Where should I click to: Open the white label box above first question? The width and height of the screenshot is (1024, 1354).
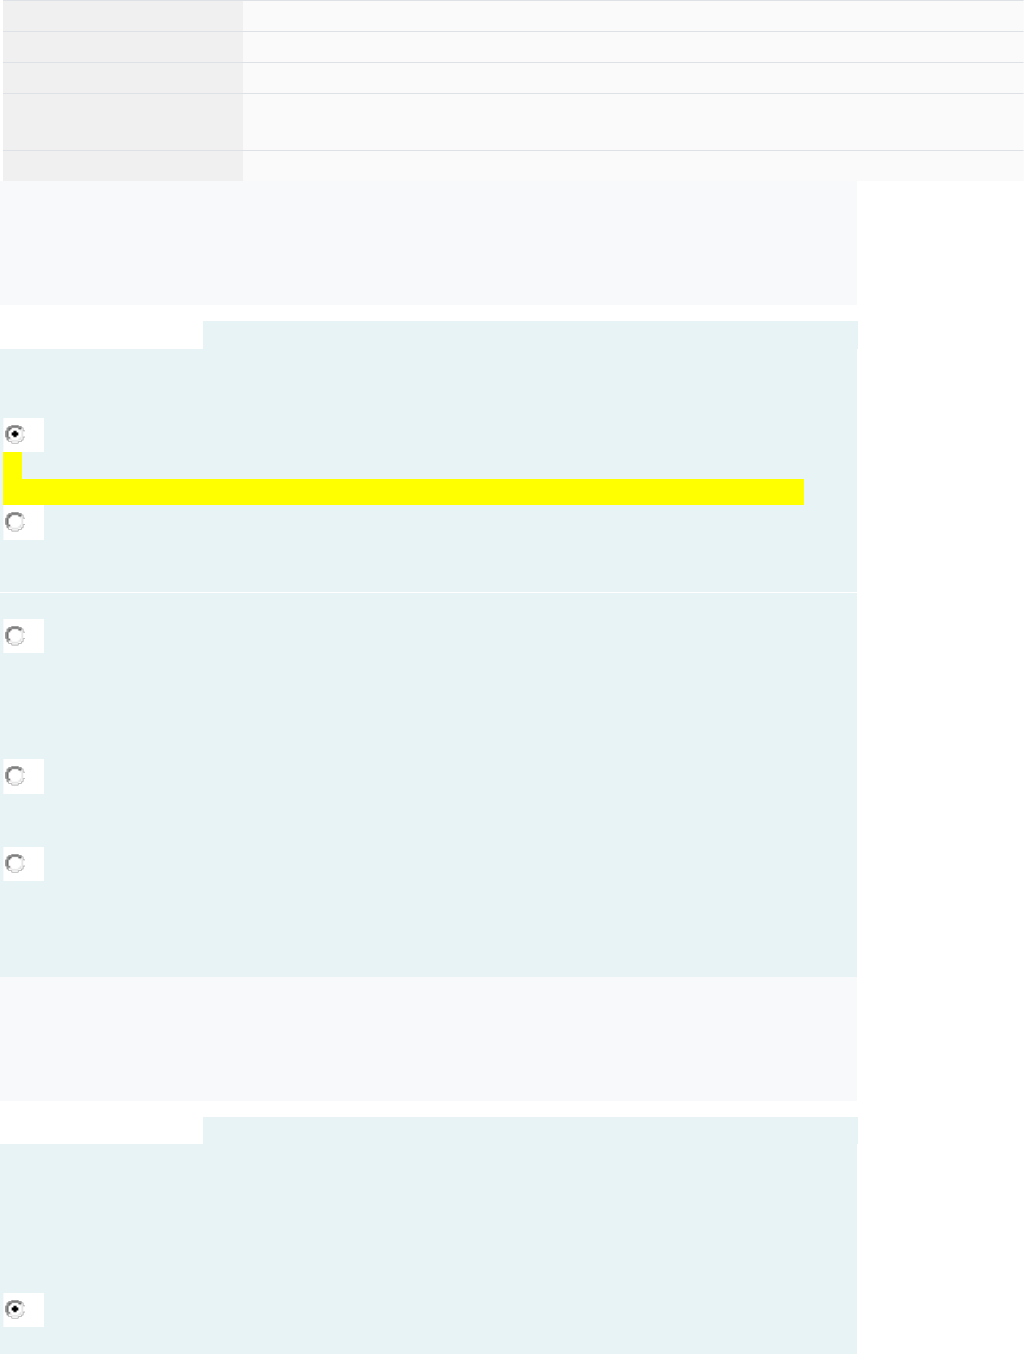tap(101, 335)
